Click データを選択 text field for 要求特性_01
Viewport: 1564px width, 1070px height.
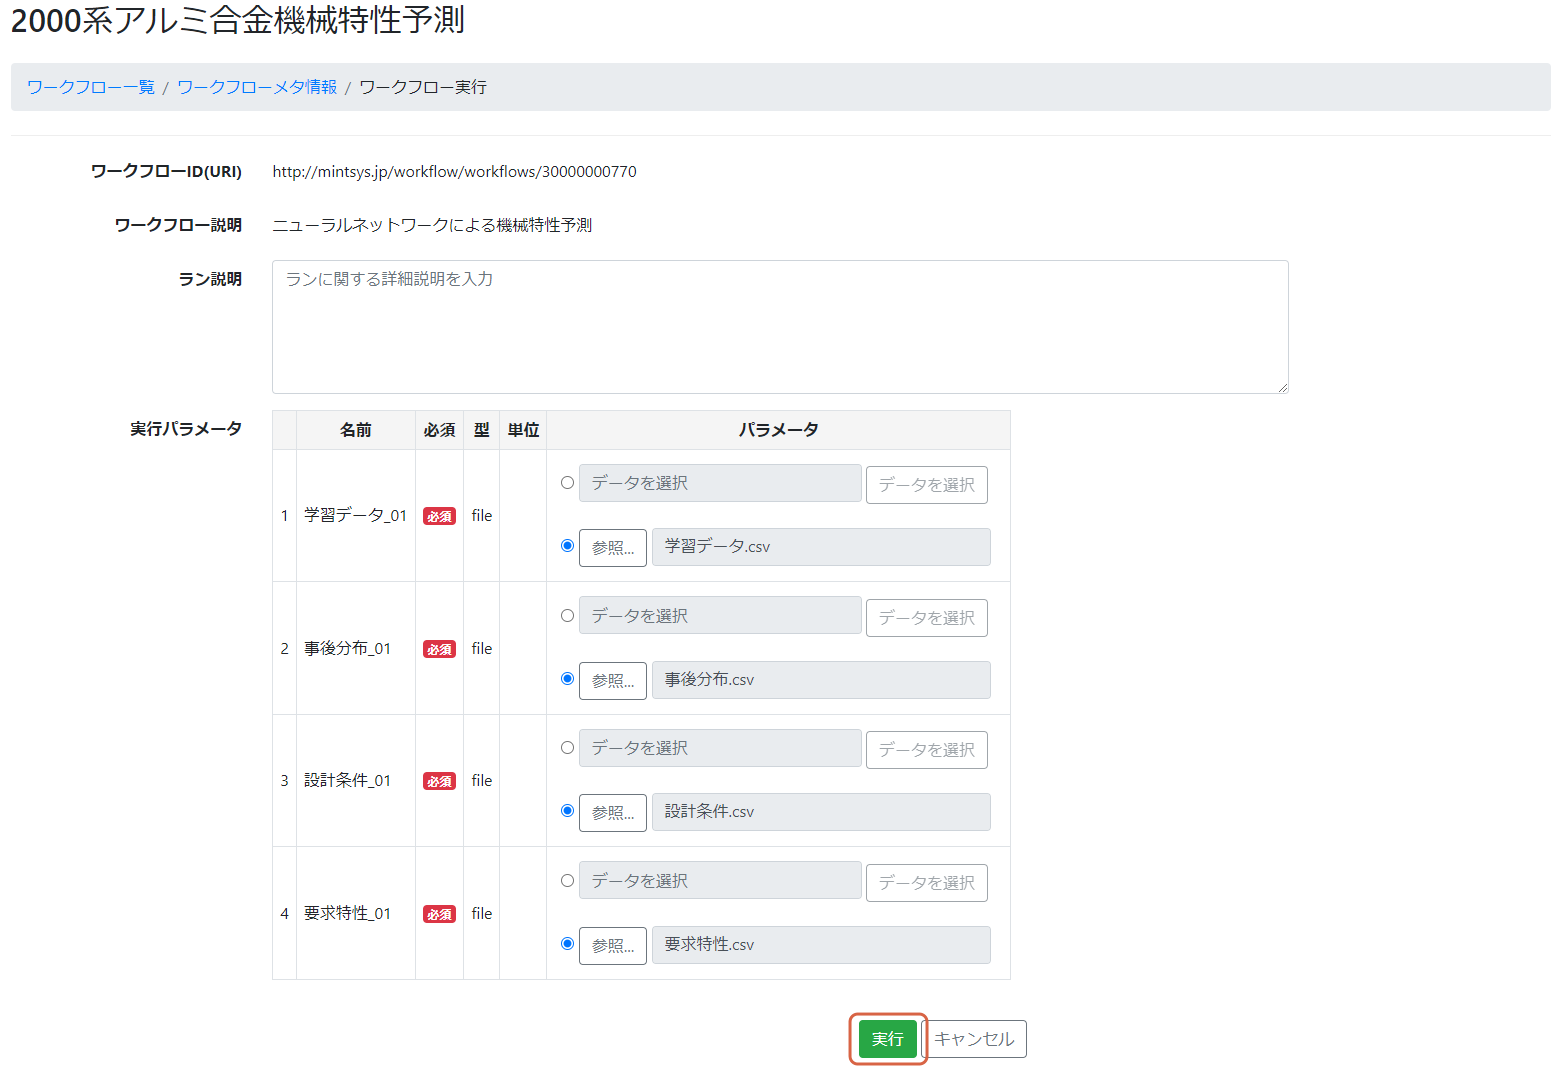click(720, 881)
